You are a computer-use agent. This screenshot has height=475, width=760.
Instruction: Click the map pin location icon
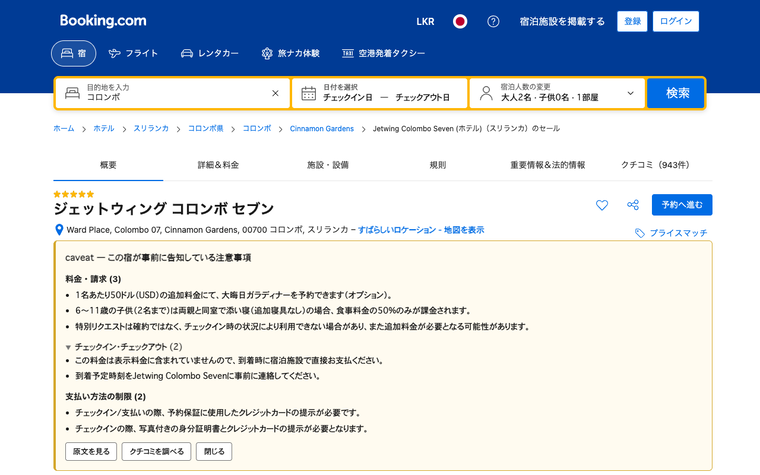(59, 230)
